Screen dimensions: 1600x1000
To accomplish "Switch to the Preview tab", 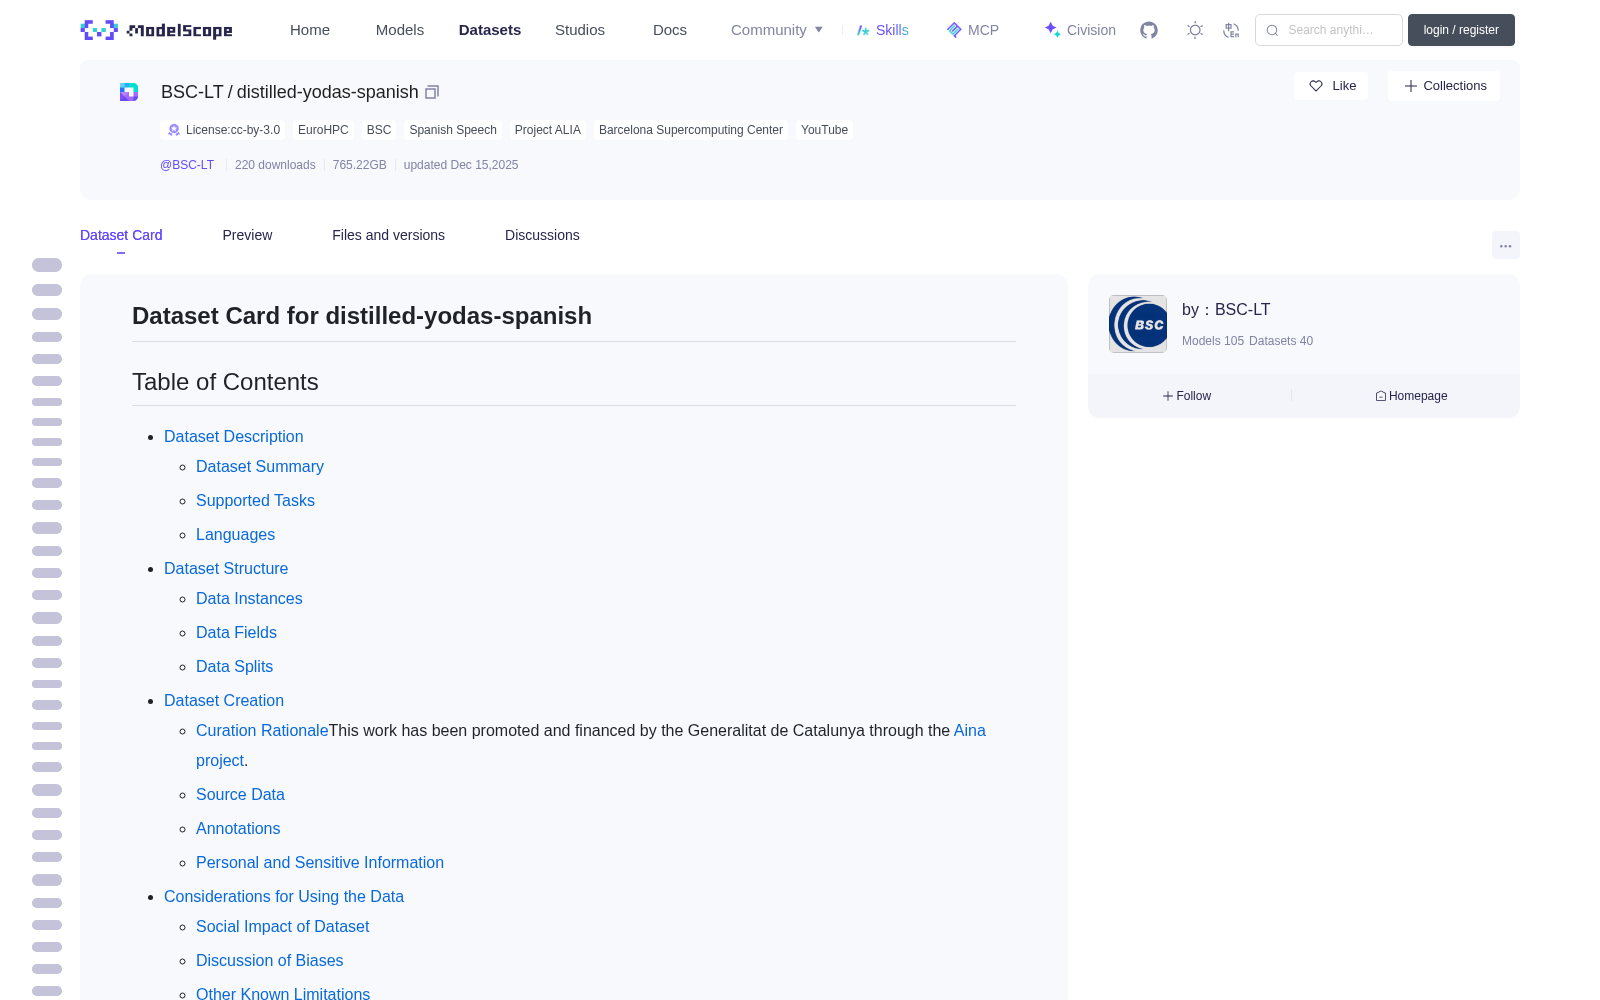I will pyautogui.click(x=247, y=235).
